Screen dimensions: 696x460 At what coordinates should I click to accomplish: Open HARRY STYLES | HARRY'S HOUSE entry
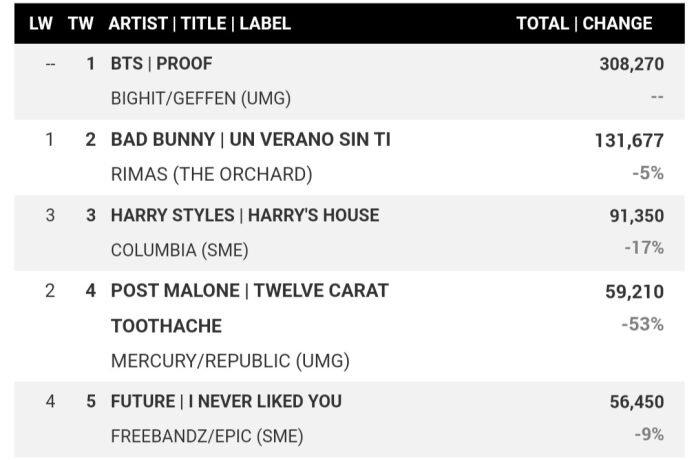tap(245, 215)
